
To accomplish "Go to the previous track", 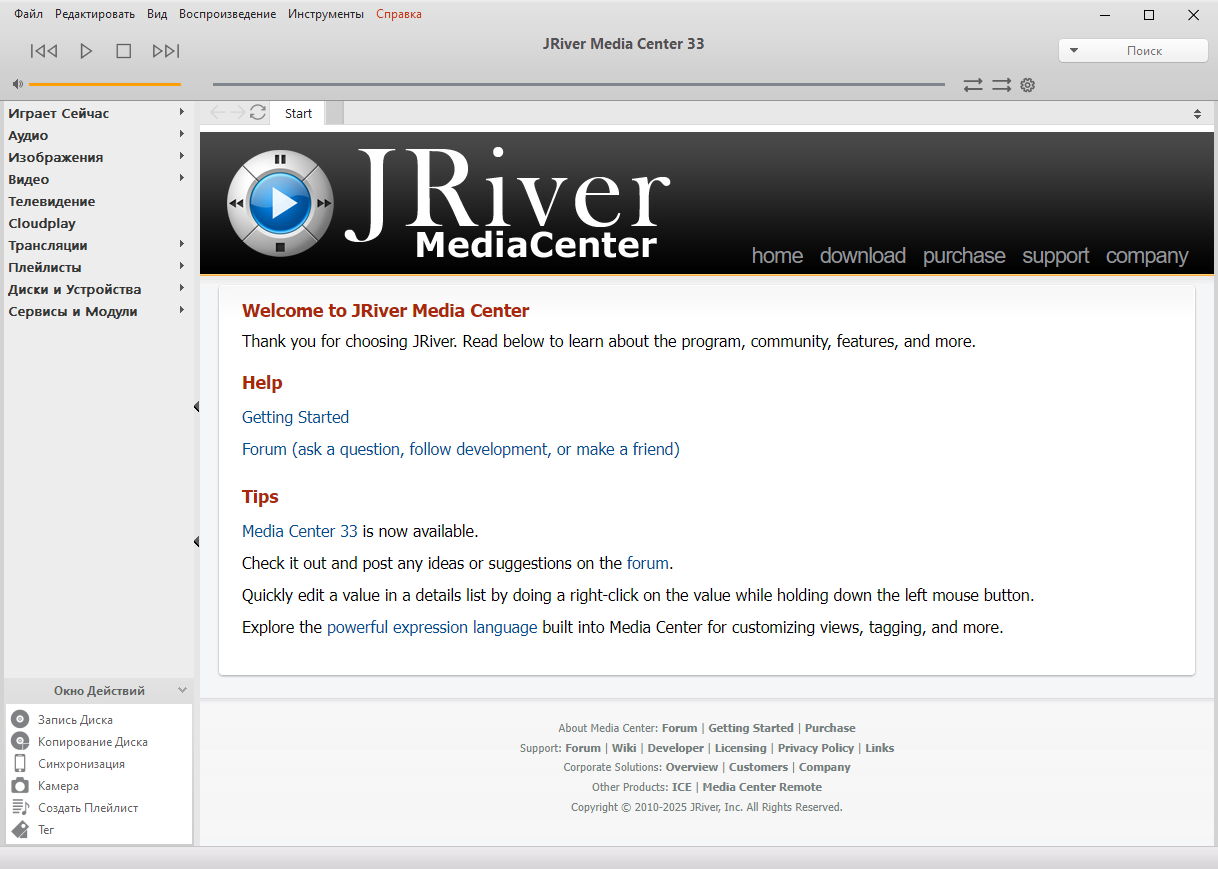I will pos(44,51).
